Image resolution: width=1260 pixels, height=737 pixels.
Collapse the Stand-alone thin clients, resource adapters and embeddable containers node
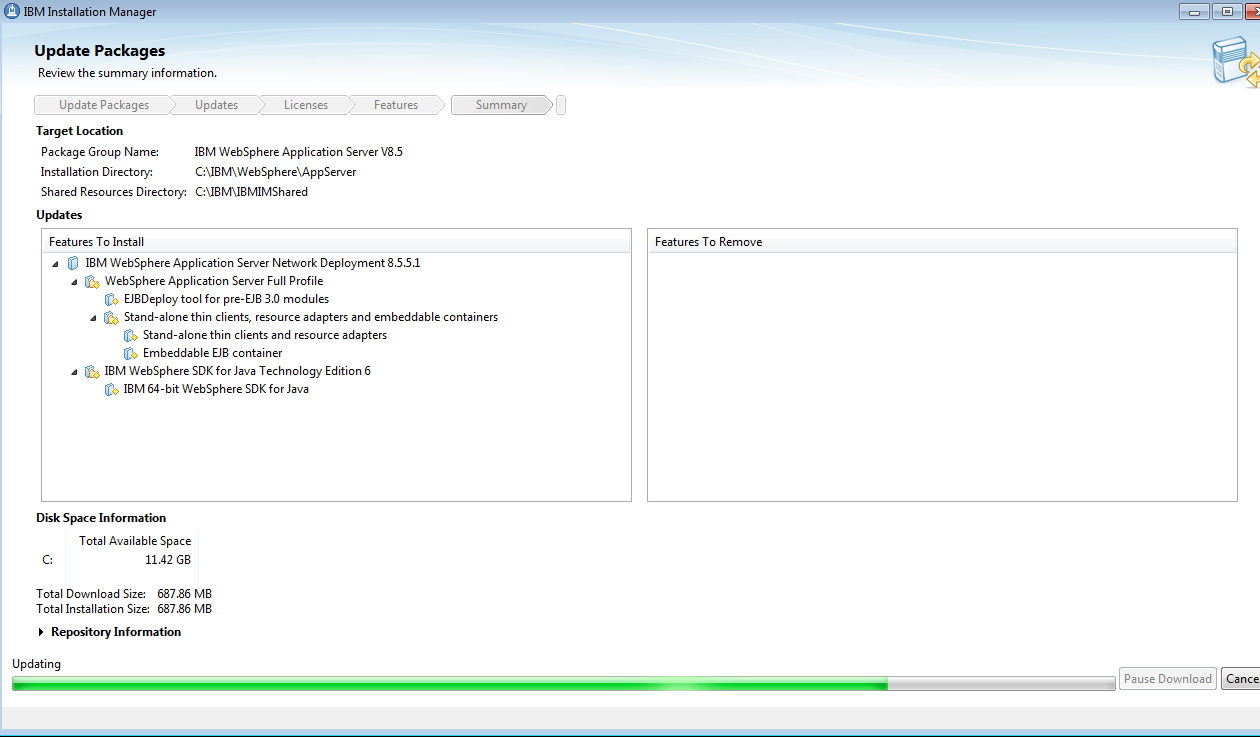(93, 318)
